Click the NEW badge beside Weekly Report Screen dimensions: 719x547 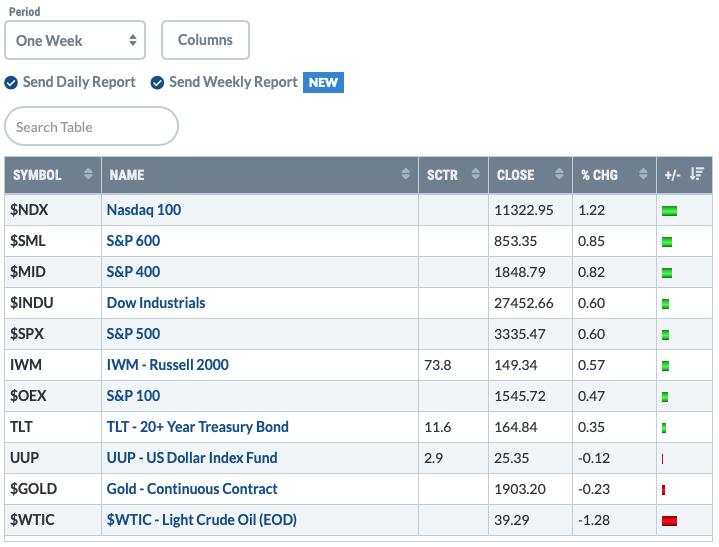click(x=323, y=83)
